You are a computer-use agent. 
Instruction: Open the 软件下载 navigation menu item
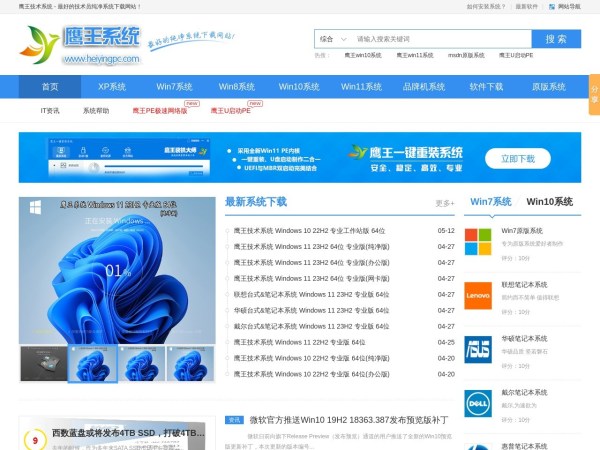487,87
